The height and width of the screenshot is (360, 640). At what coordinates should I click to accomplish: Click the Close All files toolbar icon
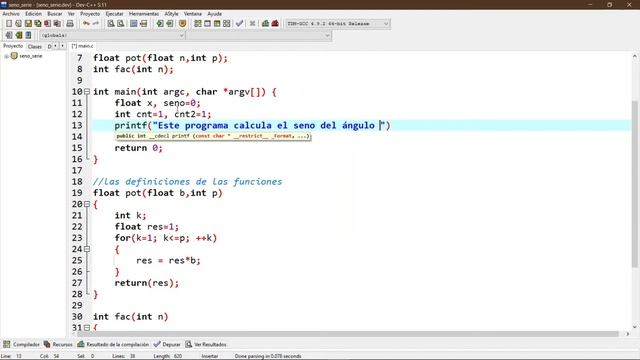[58, 24]
